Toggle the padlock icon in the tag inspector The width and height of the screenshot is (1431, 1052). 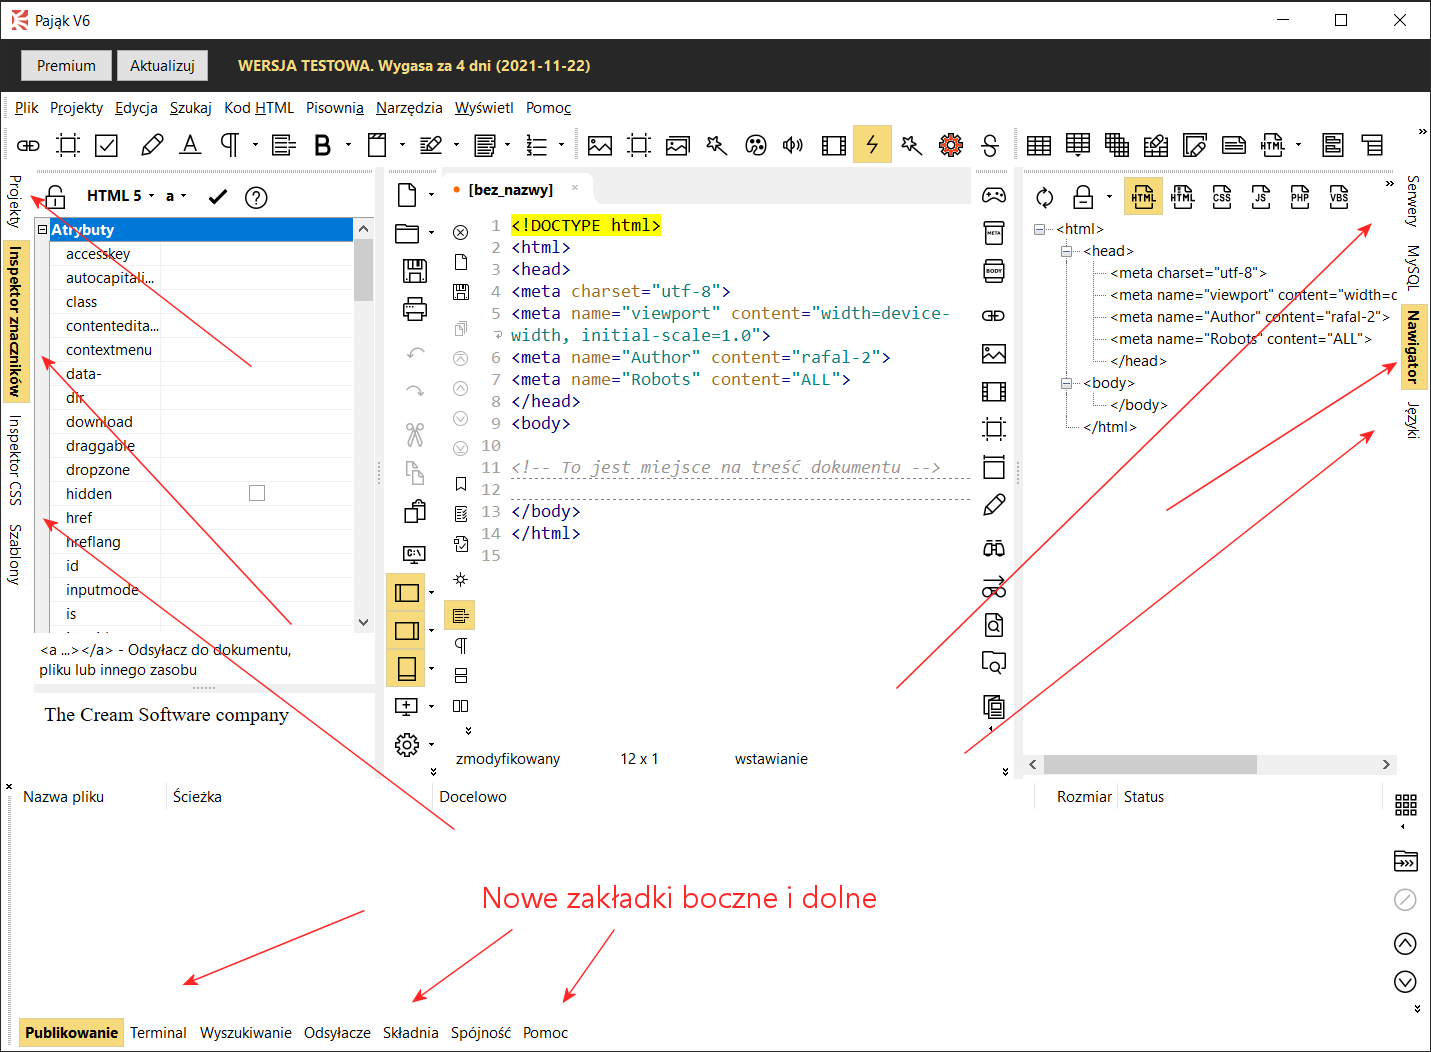[x=55, y=197]
